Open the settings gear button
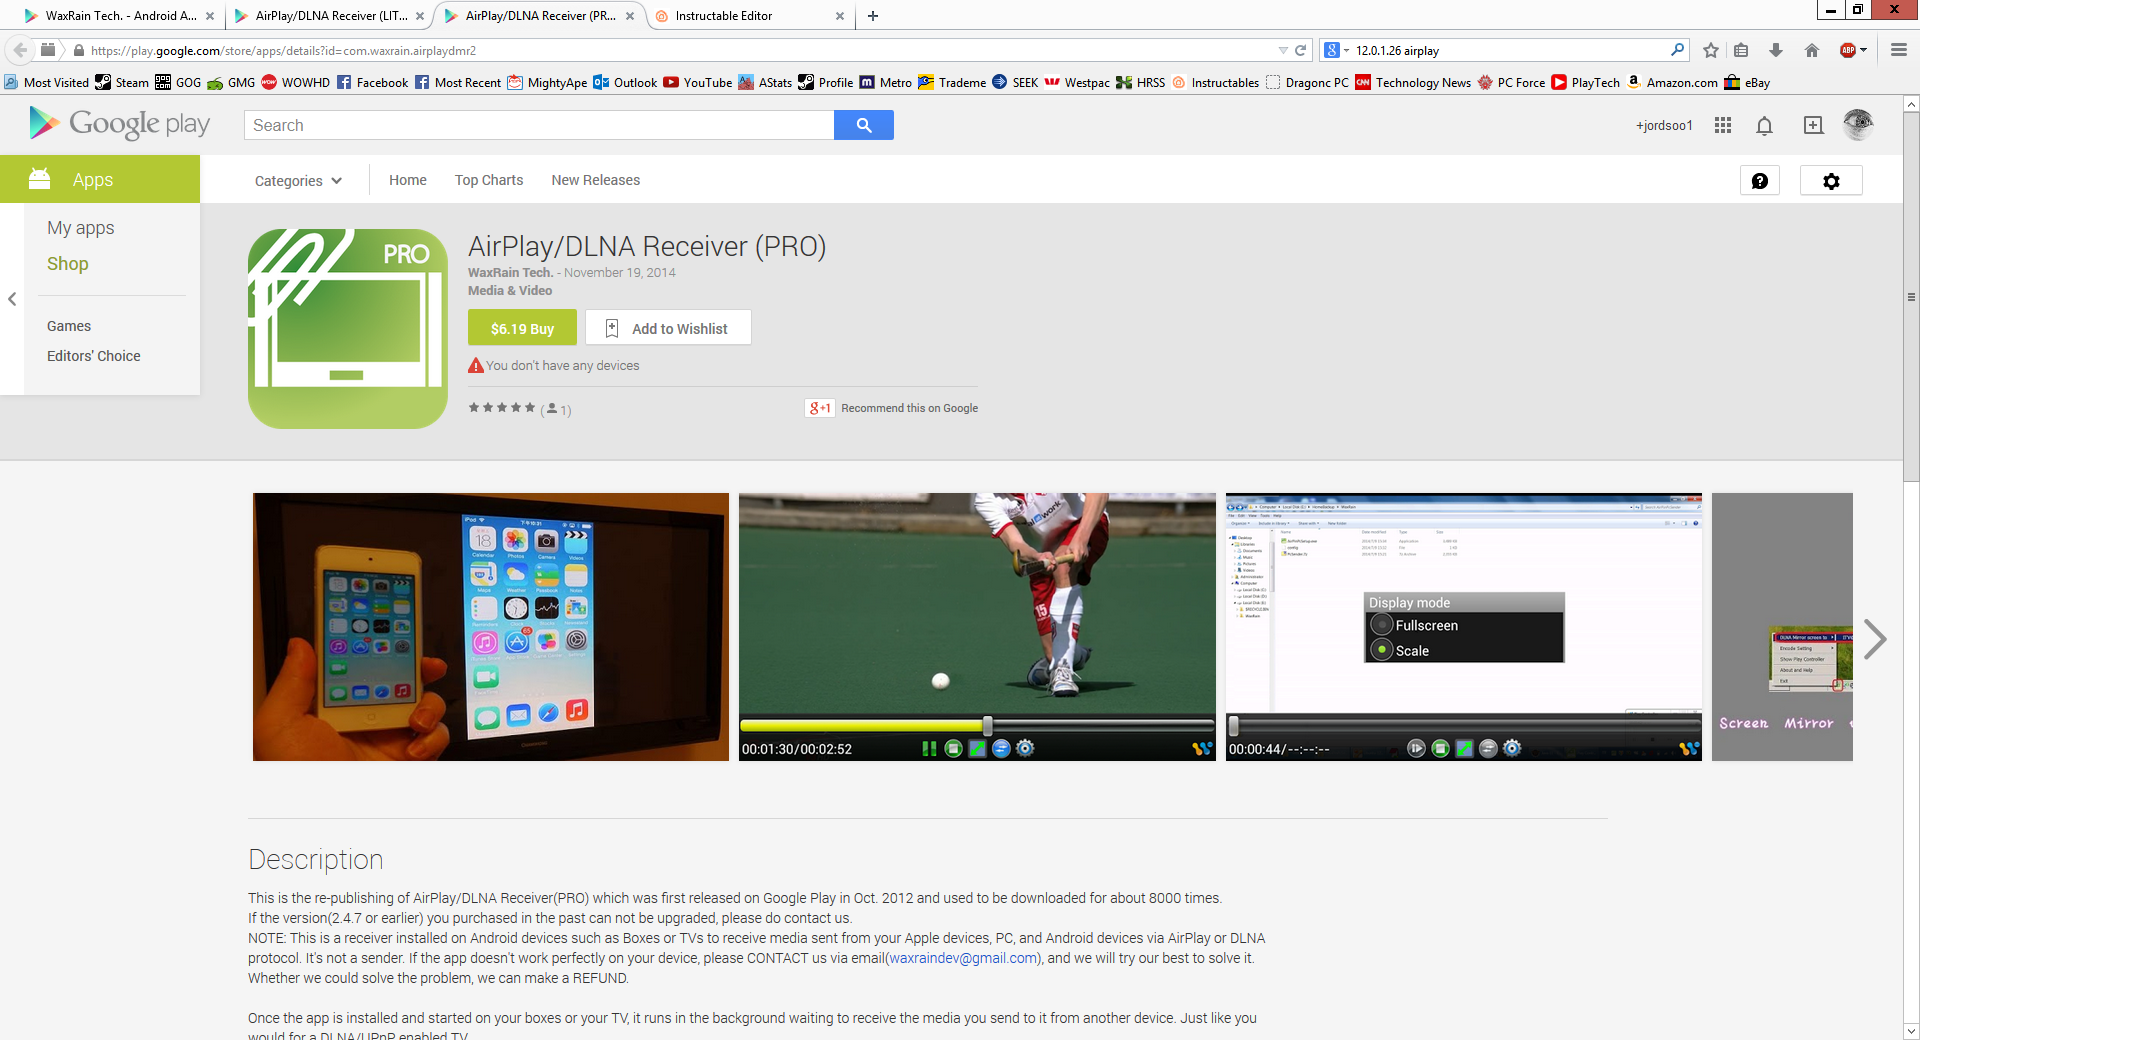The width and height of the screenshot is (2142, 1040). (x=1831, y=181)
